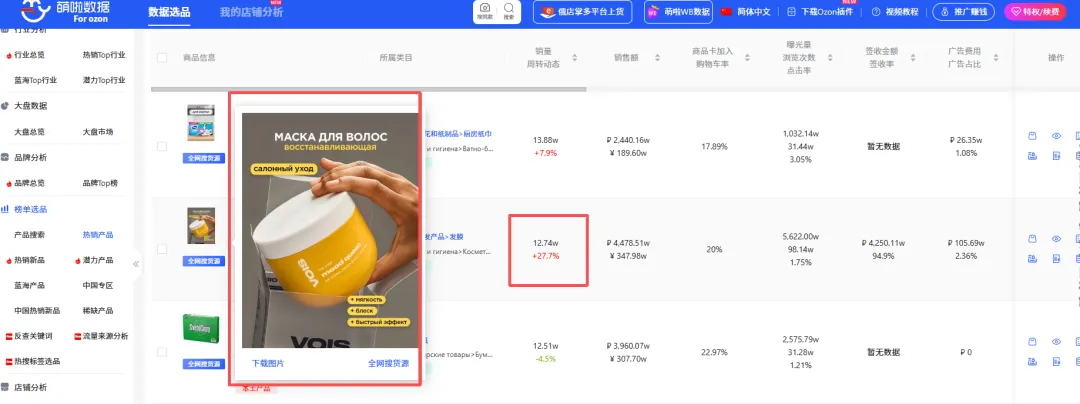This screenshot has width=1080, height=404.
Task: Open 中国热销新品 sidebar item
Action: (36, 310)
